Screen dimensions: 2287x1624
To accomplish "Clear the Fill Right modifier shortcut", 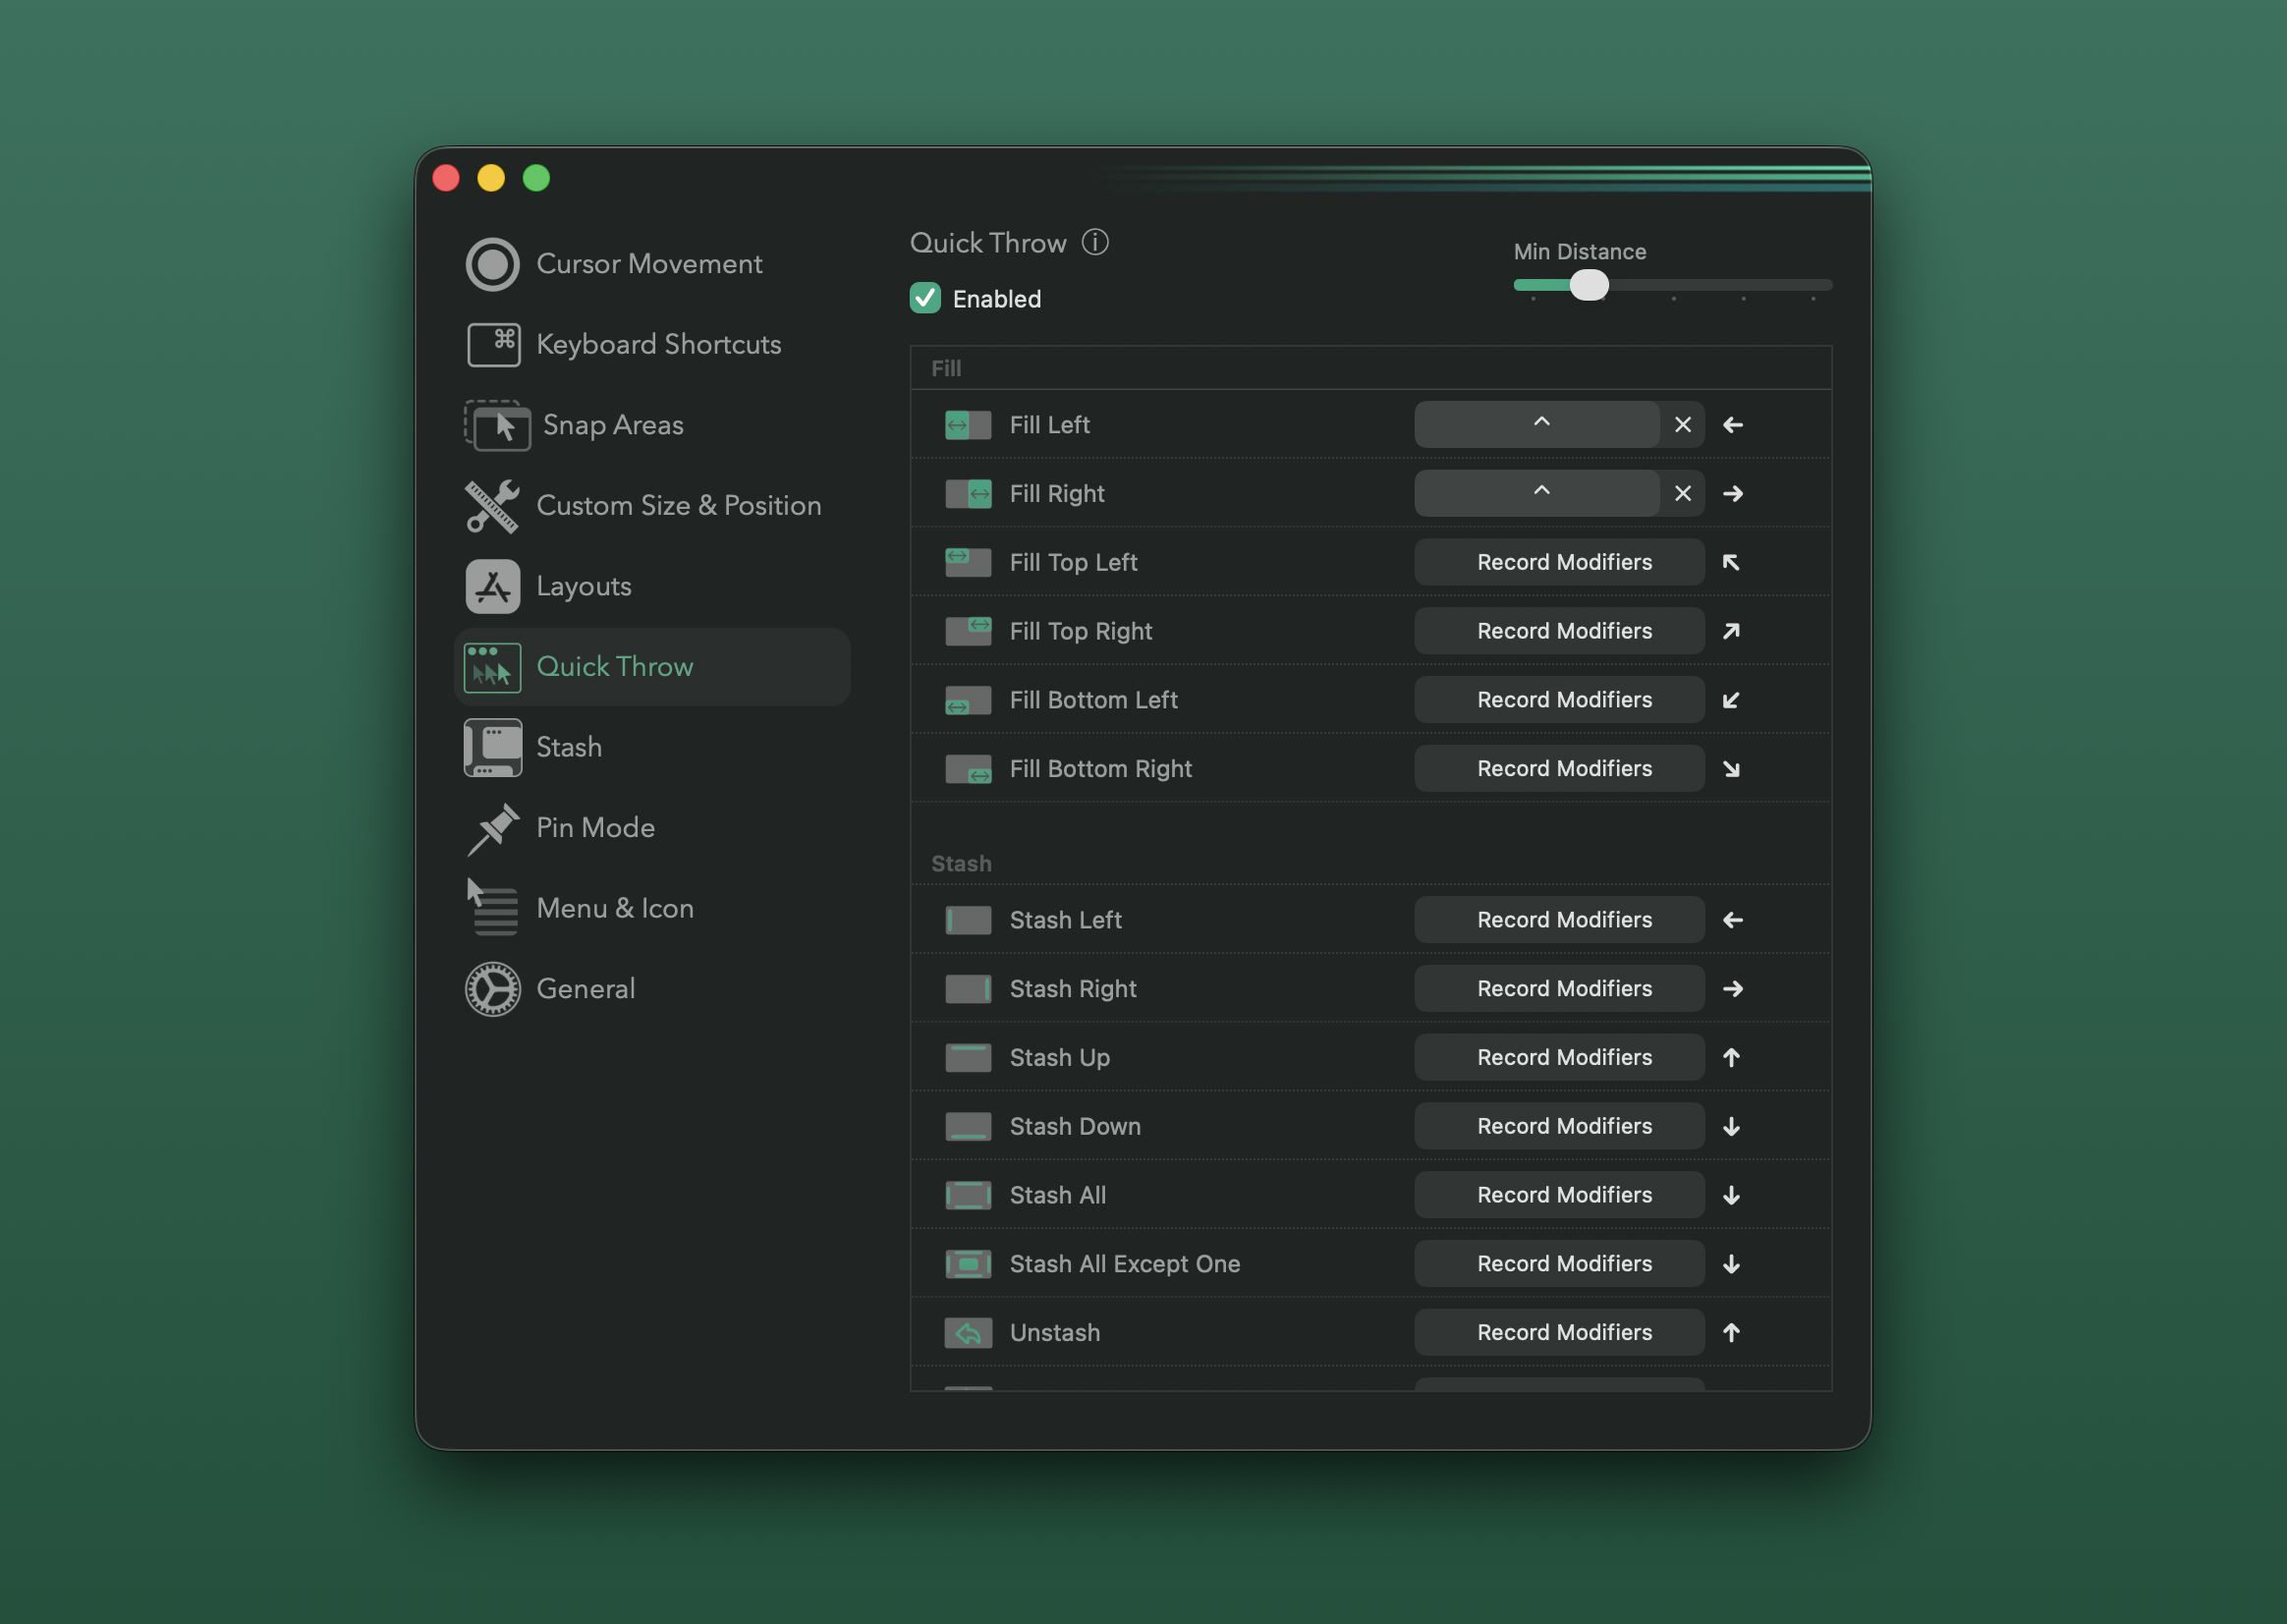I will tap(1683, 494).
